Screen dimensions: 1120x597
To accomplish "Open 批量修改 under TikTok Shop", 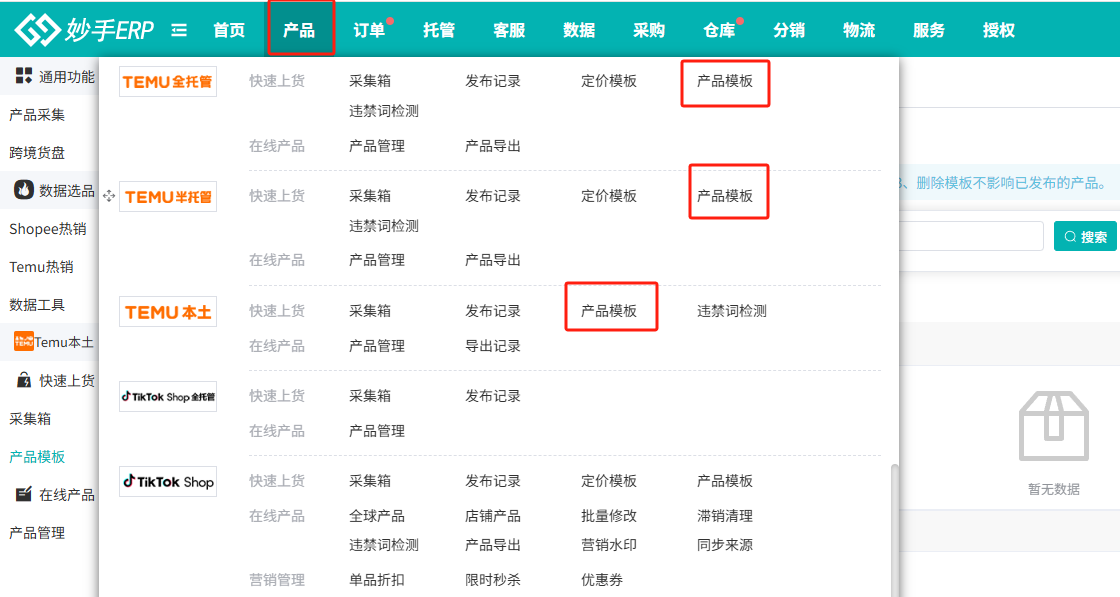I will tap(609, 516).
